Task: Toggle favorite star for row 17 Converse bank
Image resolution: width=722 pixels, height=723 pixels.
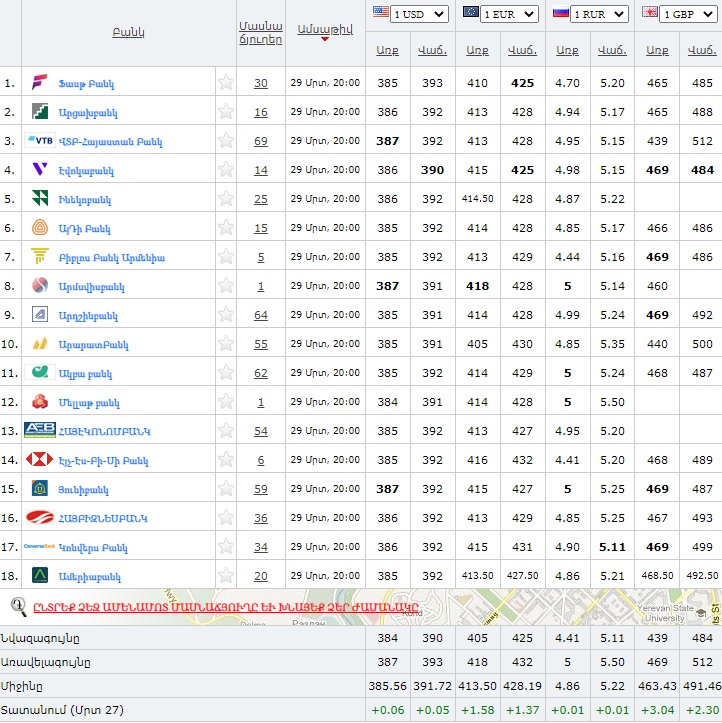Action: pos(226,546)
